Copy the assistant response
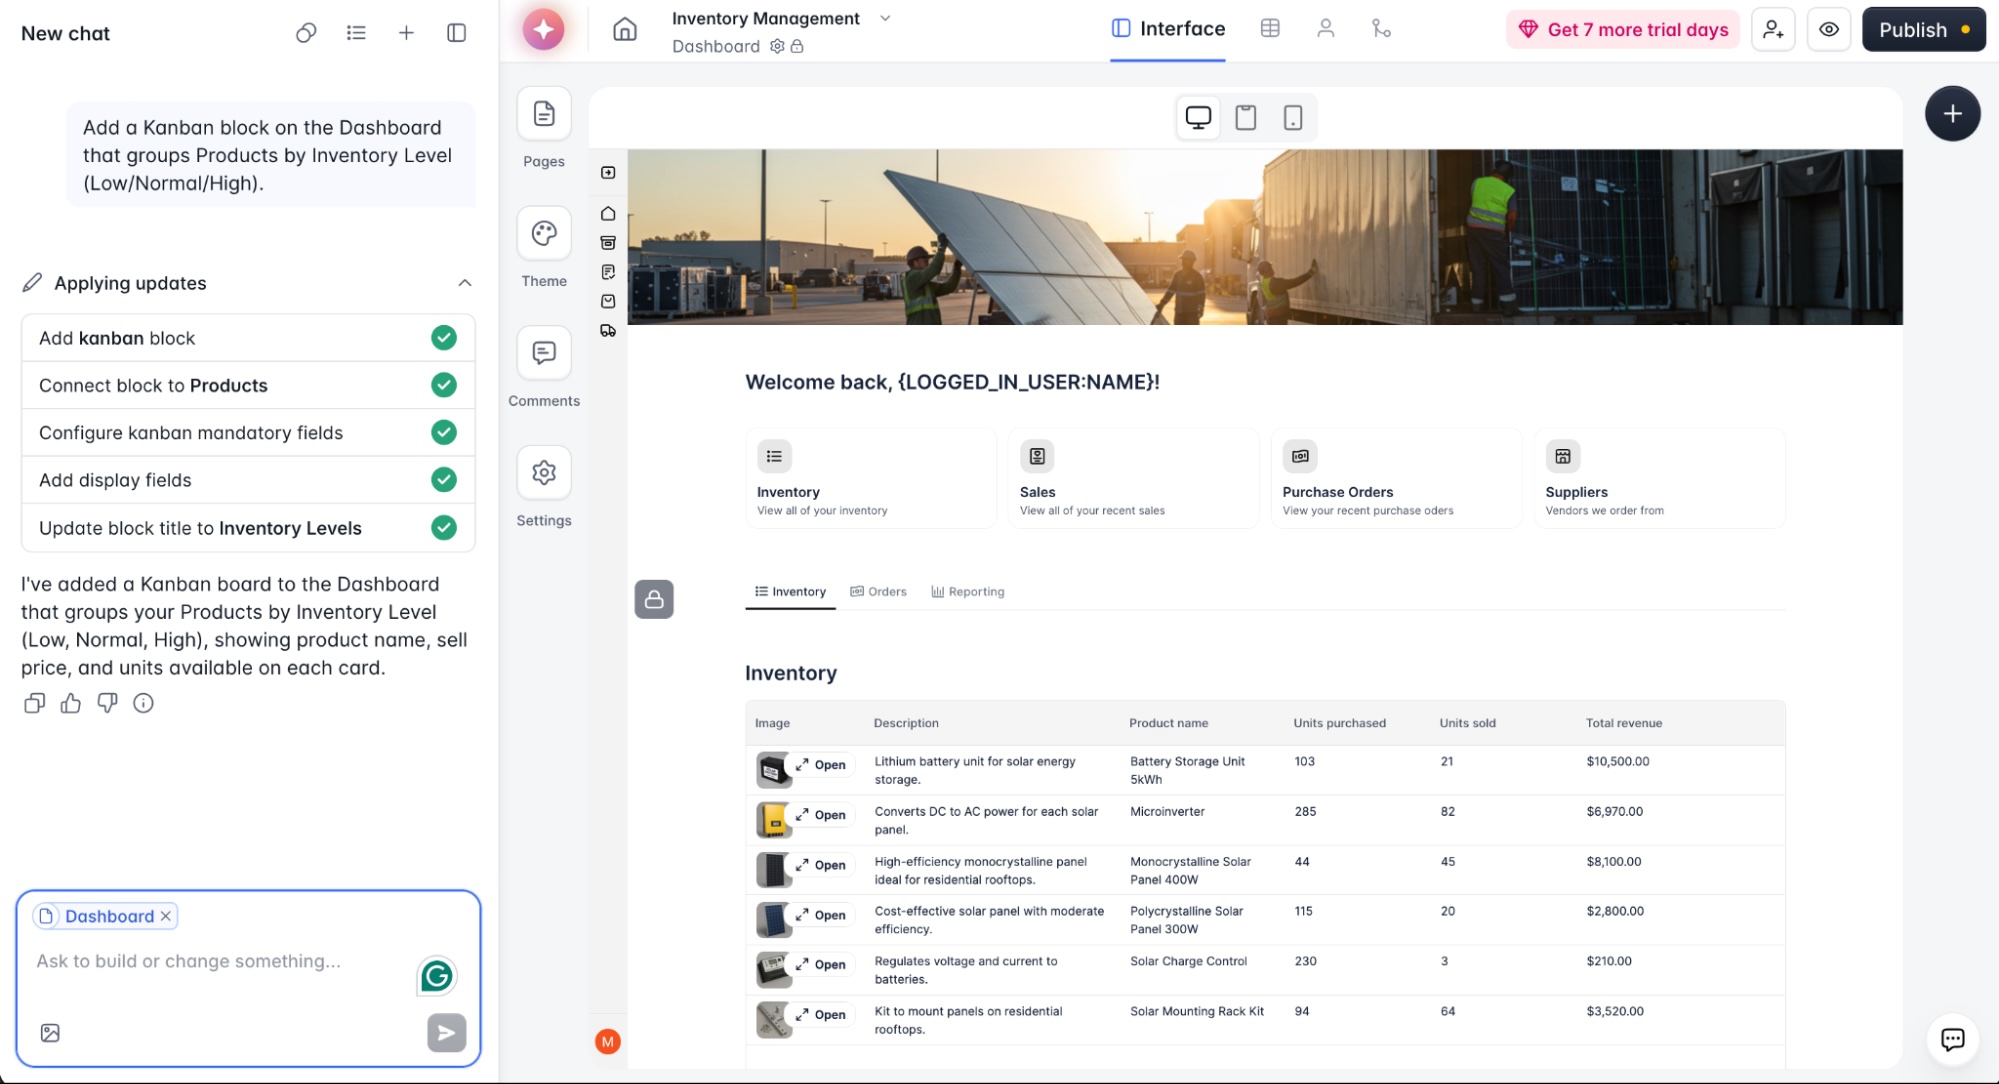 pos(34,703)
